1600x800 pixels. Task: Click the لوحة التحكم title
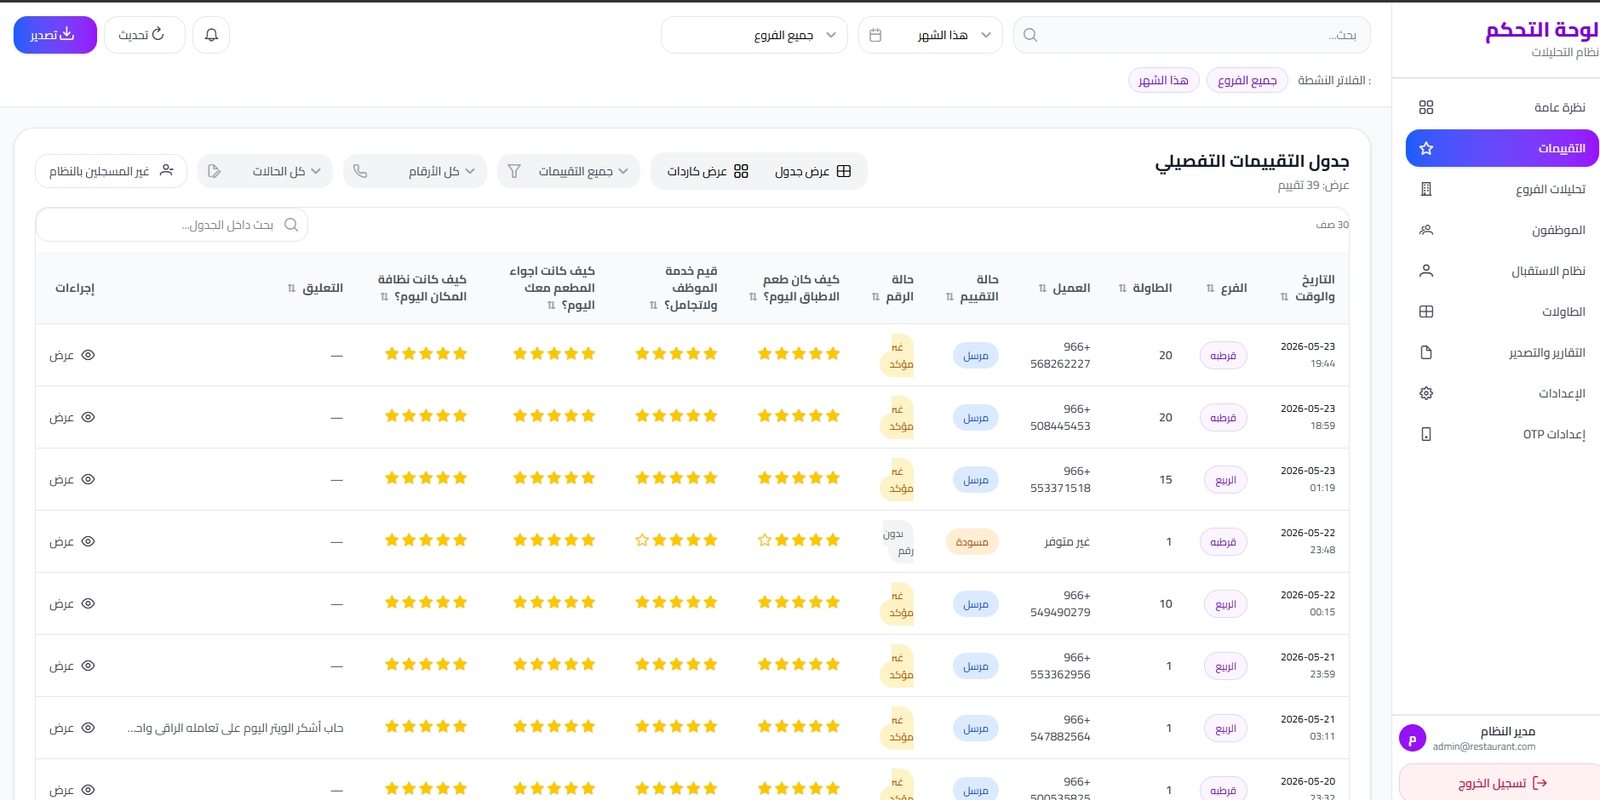pyautogui.click(x=1541, y=30)
